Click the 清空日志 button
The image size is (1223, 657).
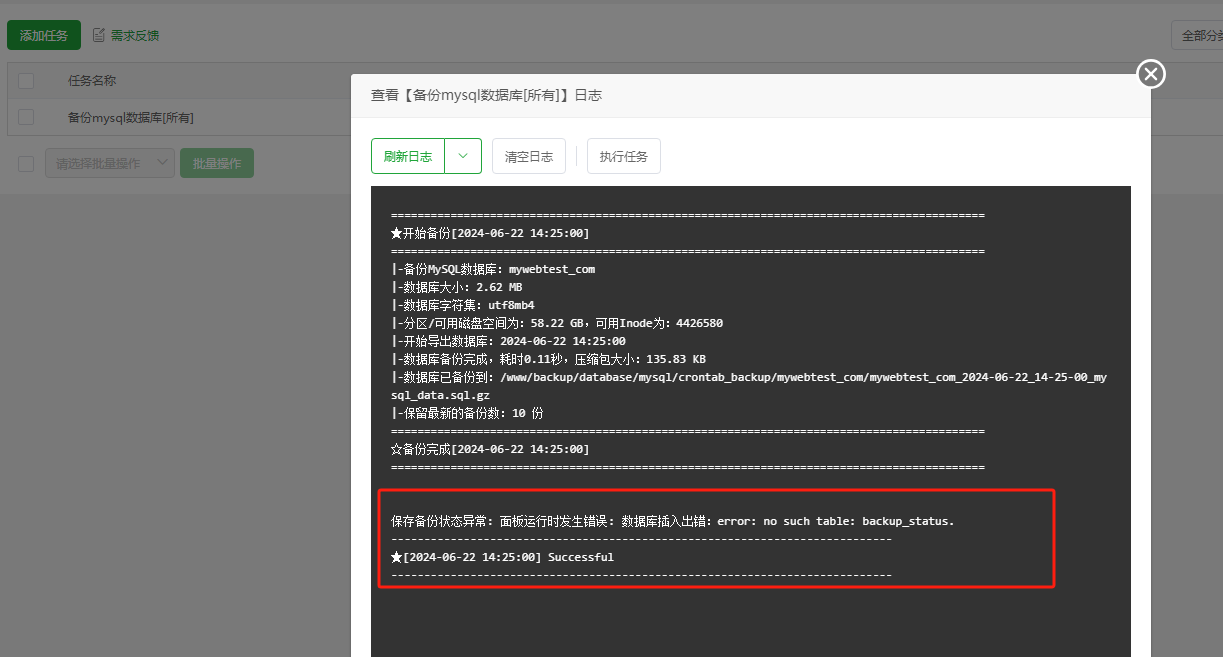click(x=529, y=156)
